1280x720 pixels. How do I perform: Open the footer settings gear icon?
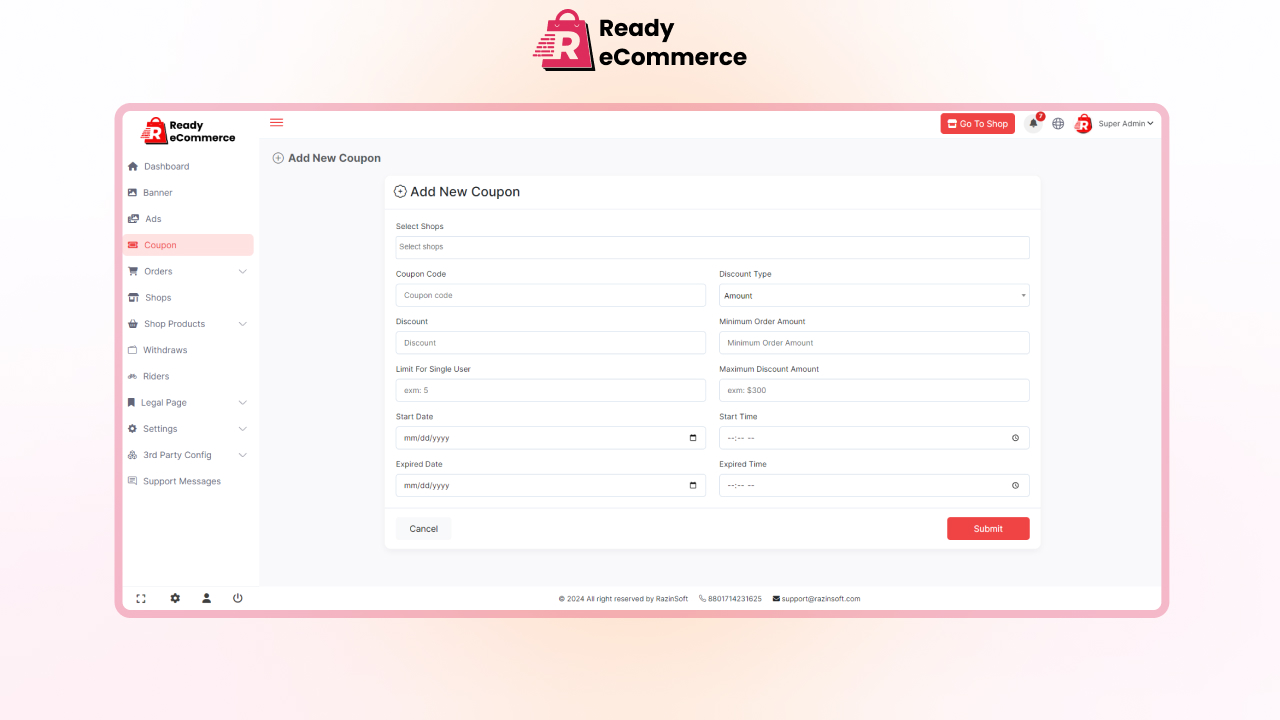(175, 598)
